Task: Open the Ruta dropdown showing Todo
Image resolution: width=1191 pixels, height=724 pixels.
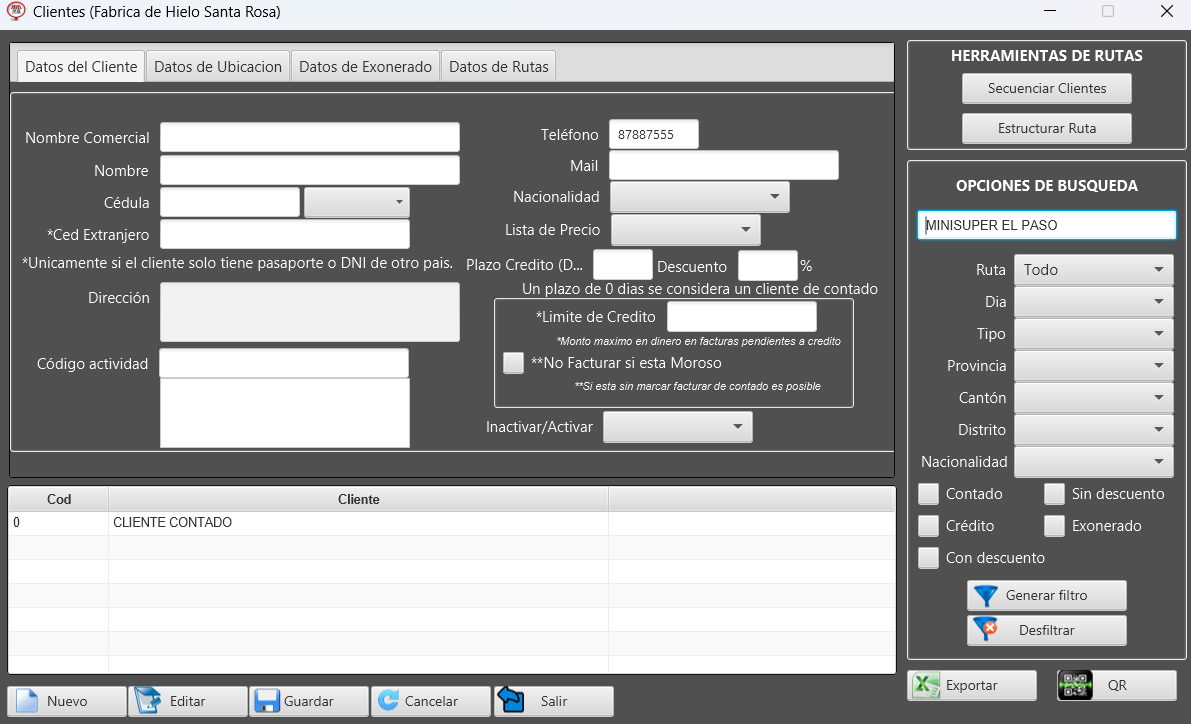Action: click(x=1093, y=270)
